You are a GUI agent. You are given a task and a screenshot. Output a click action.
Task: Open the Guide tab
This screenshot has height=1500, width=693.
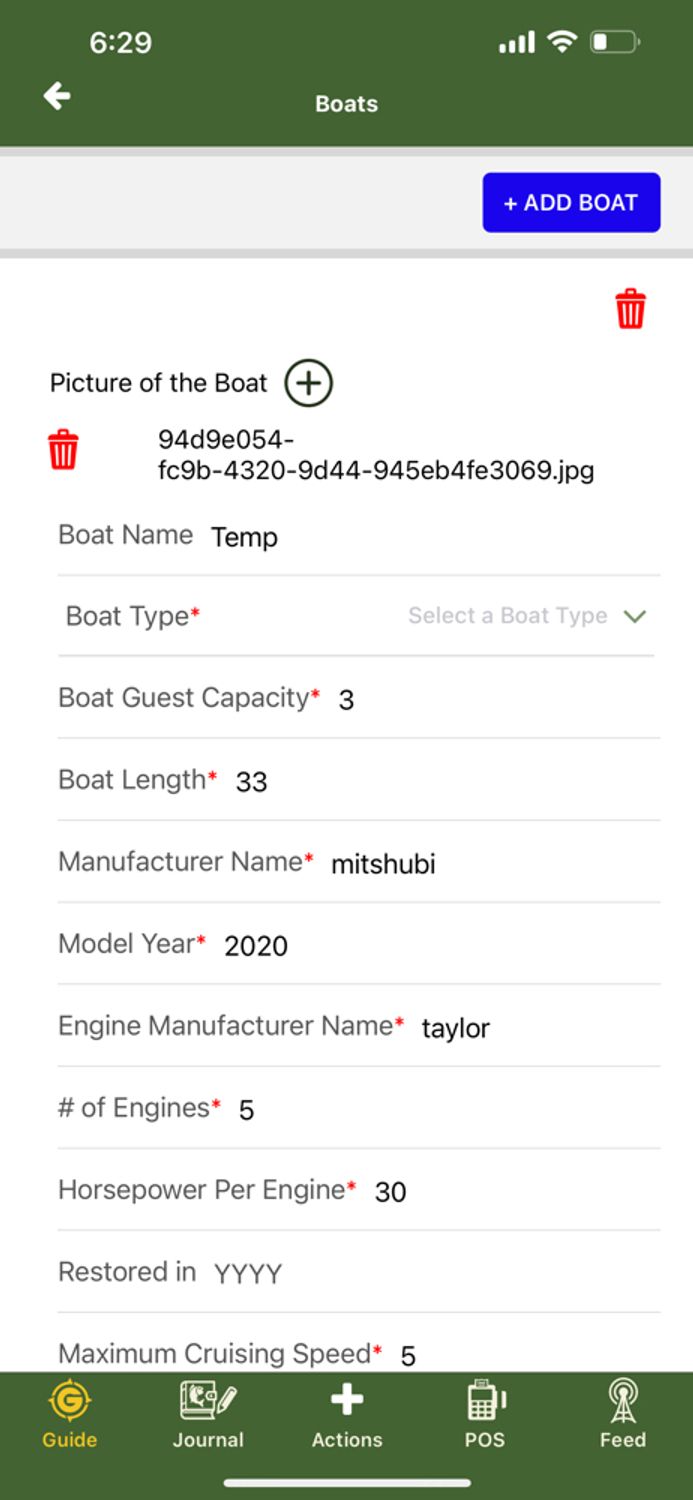[x=69, y=1414]
